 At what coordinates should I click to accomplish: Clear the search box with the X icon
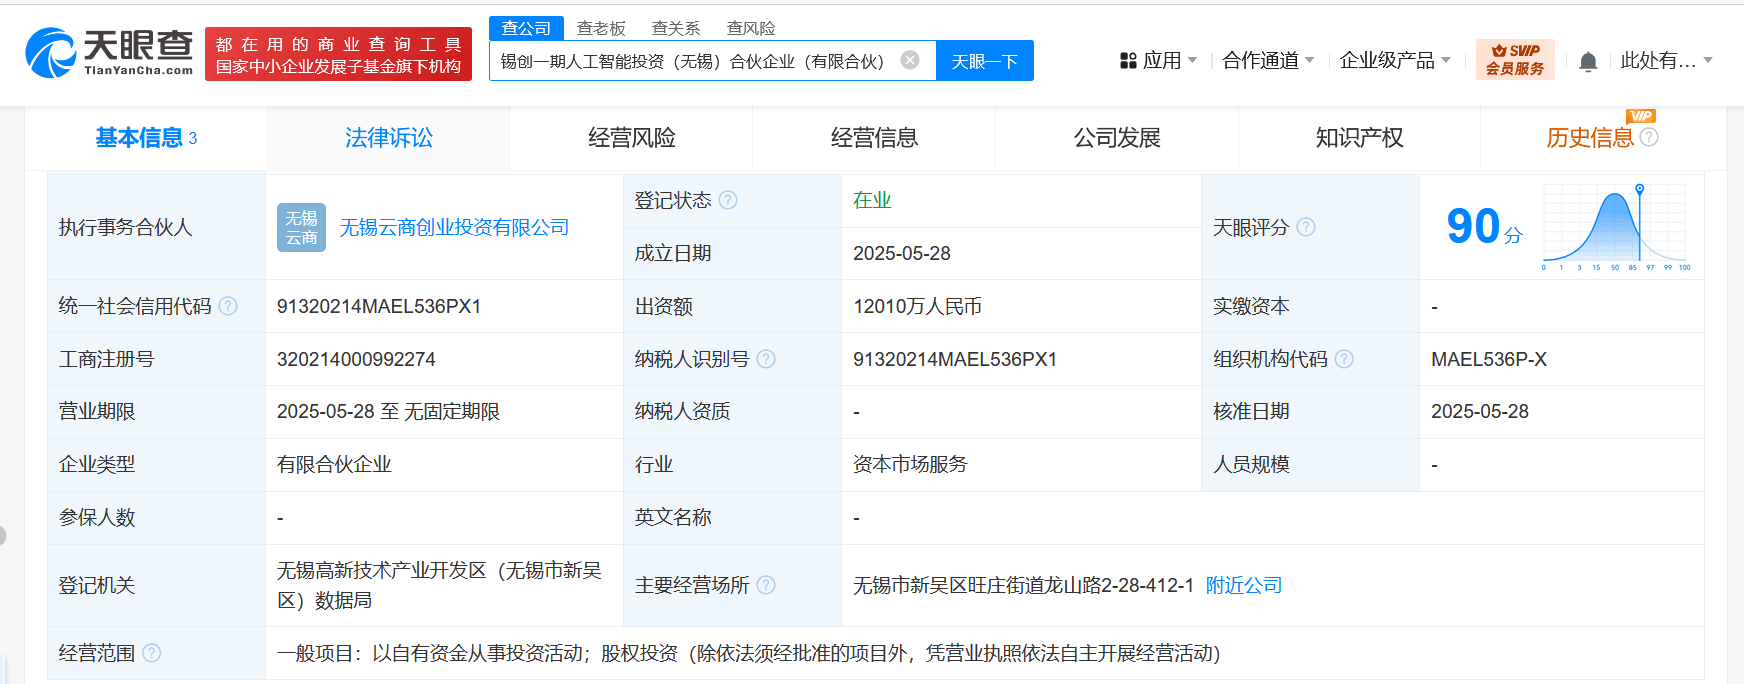tap(910, 60)
